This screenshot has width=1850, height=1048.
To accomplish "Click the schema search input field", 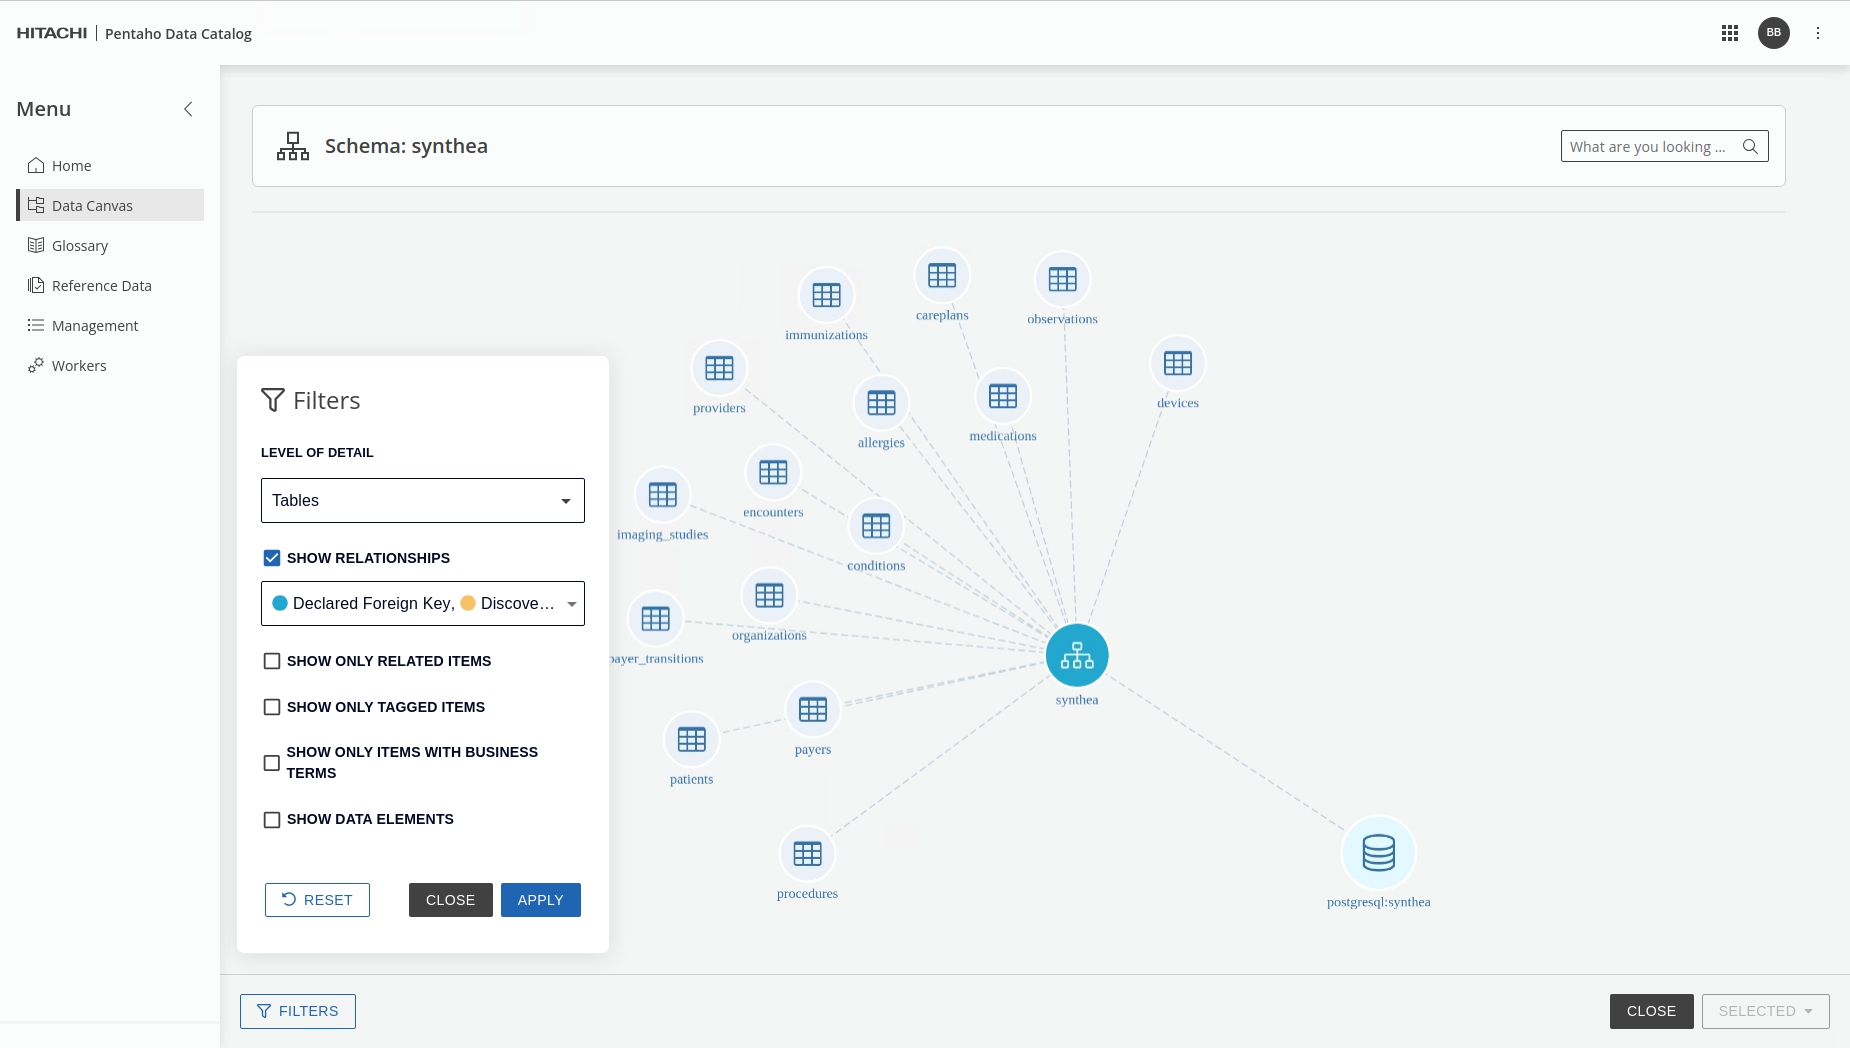I will (x=1648, y=147).
